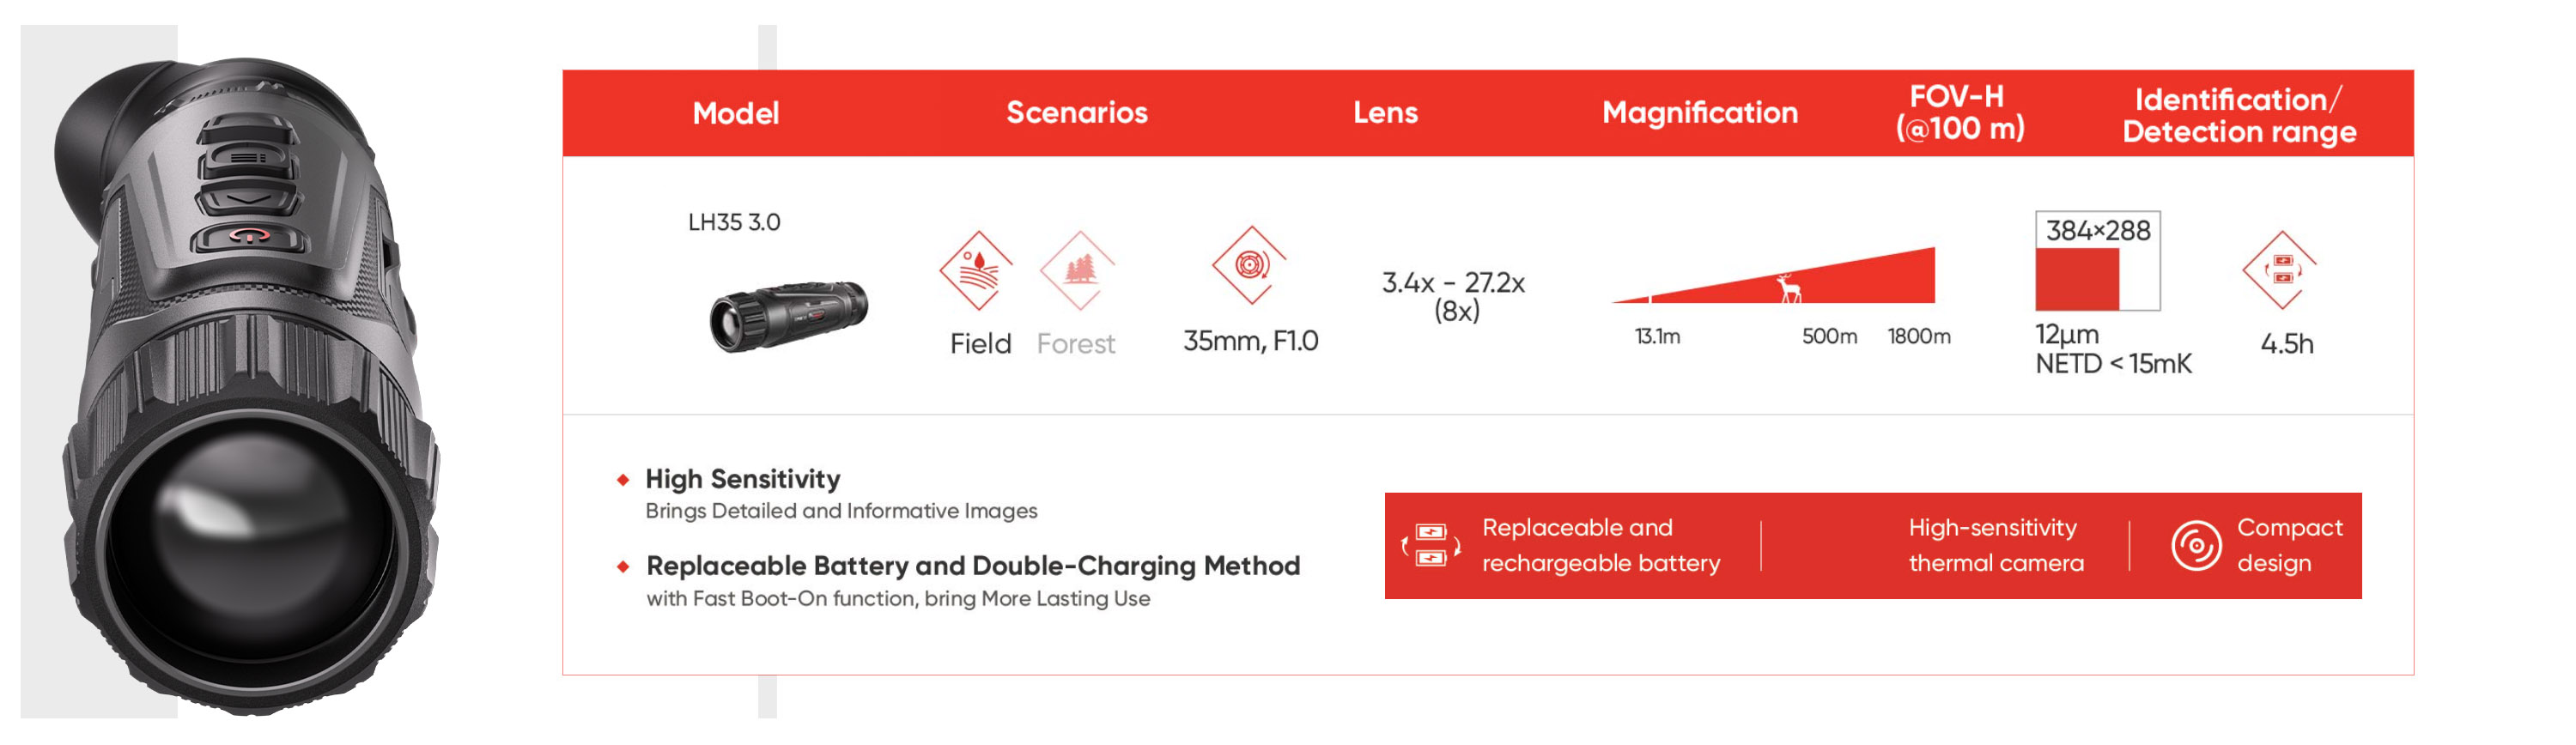Click the Field scenario diamond icon
Viewport: 2576px width, 745px height.
click(976, 271)
